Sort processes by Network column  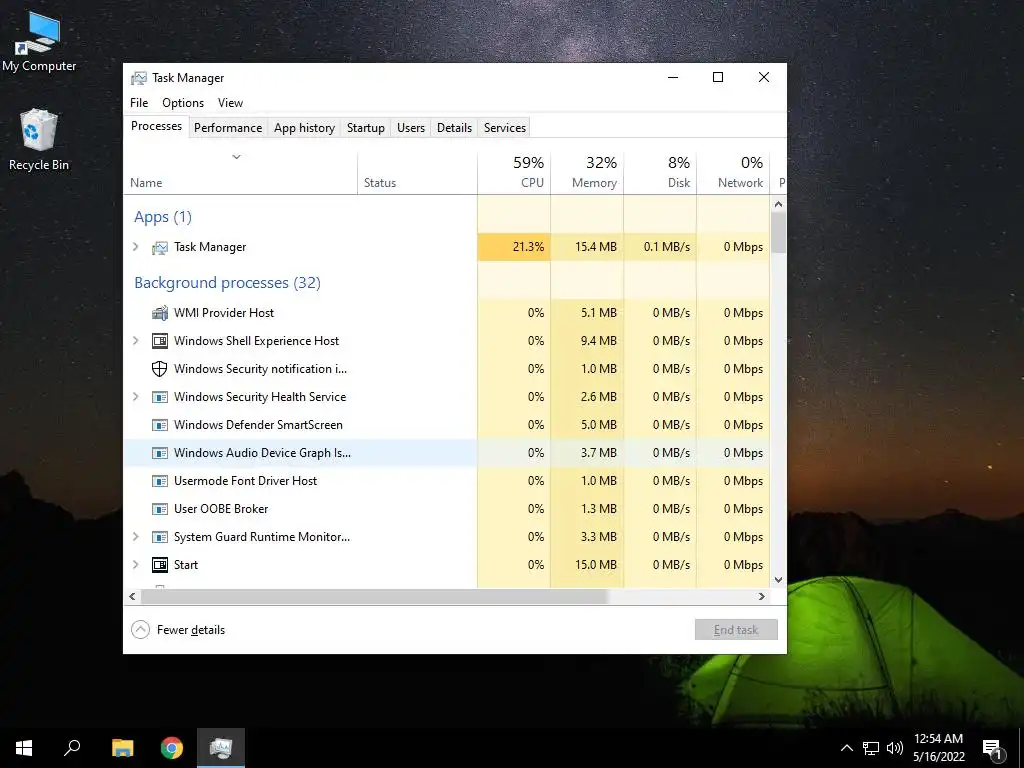pos(733,173)
